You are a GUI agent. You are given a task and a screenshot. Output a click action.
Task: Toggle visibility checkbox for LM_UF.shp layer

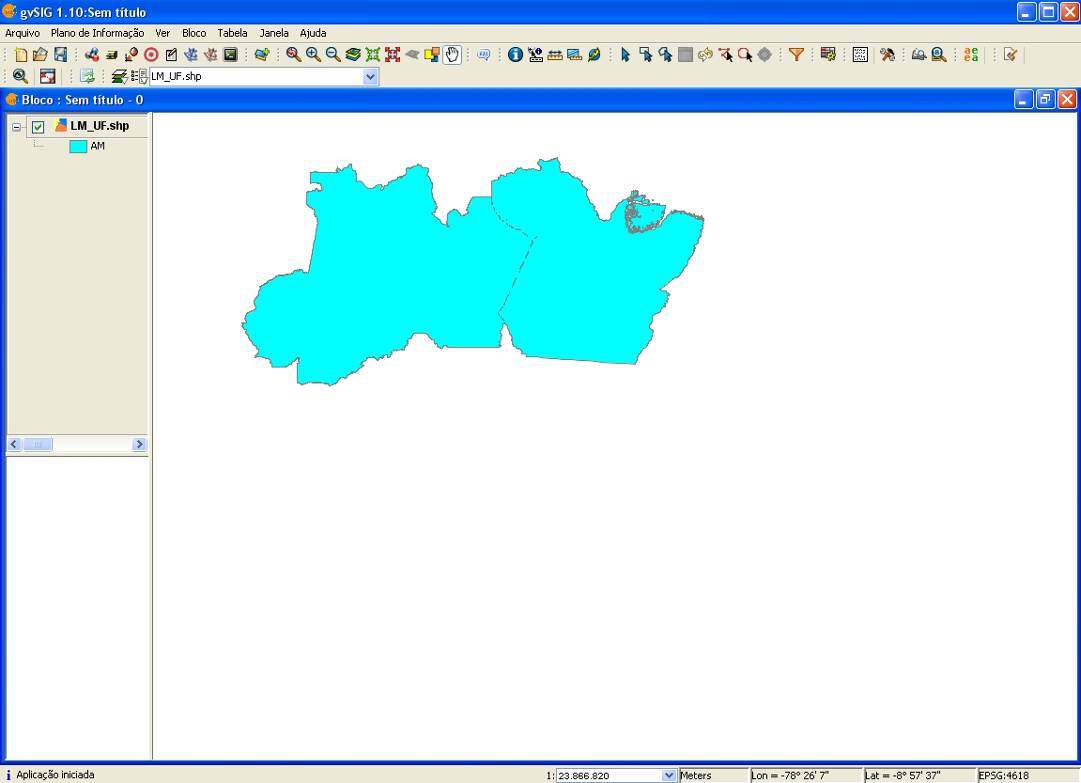tap(38, 127)
